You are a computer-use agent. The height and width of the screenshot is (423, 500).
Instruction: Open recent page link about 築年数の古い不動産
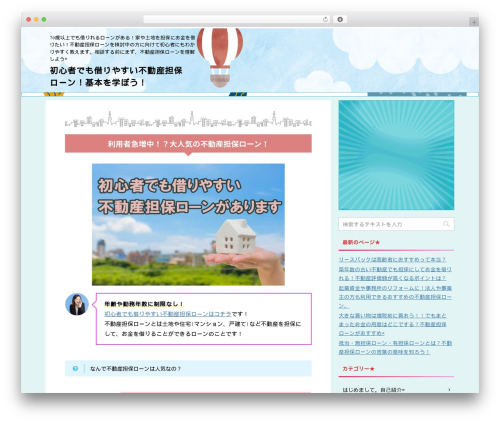(395, 273)
